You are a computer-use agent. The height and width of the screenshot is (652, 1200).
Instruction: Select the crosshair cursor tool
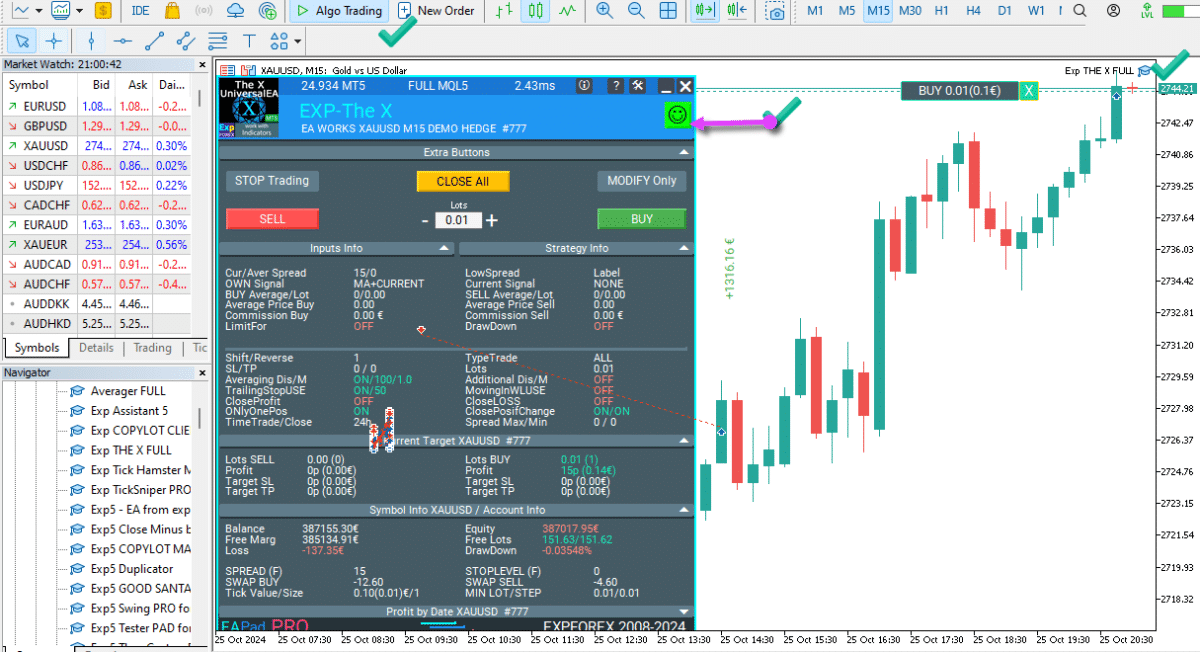[x=54, y=41]
